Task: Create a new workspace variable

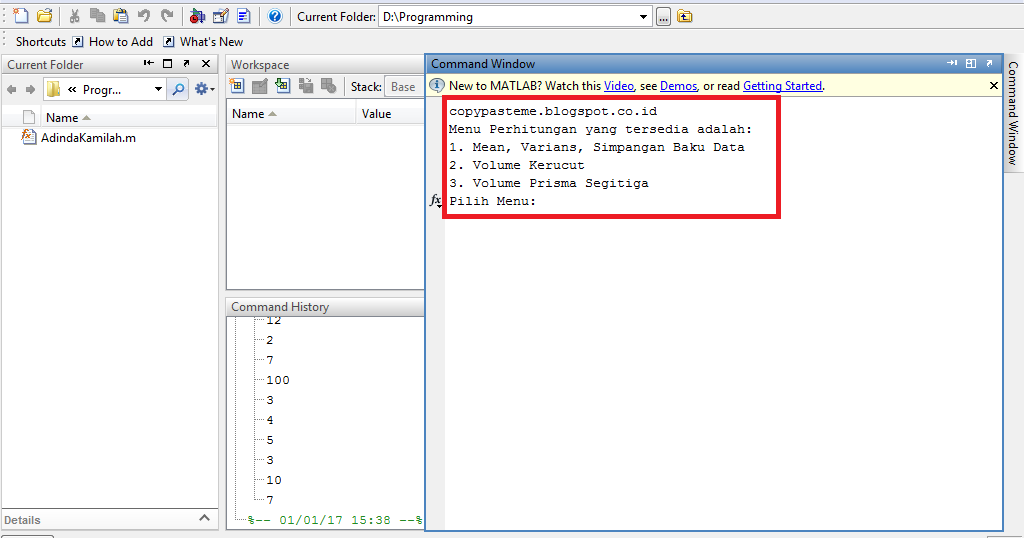Action: click(237, 86)
